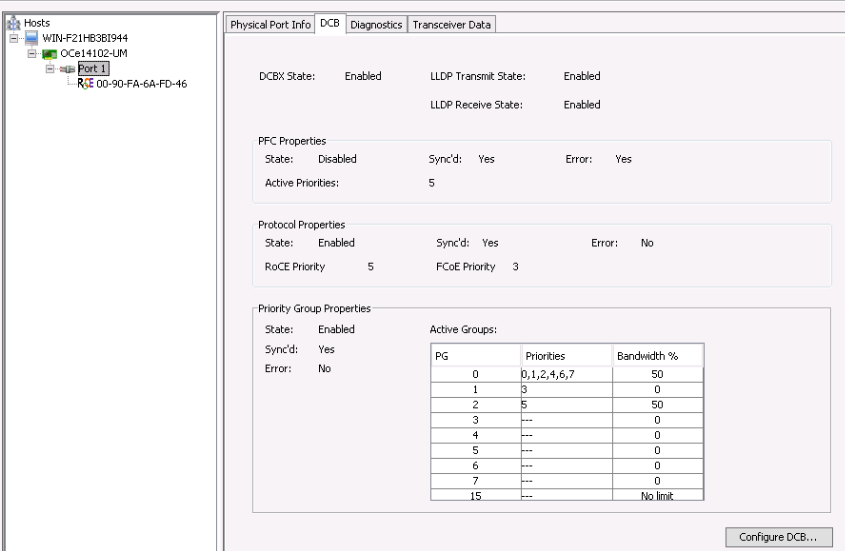
Task: Switch to the Physical Port Info tab
Action: coord(270,24)
